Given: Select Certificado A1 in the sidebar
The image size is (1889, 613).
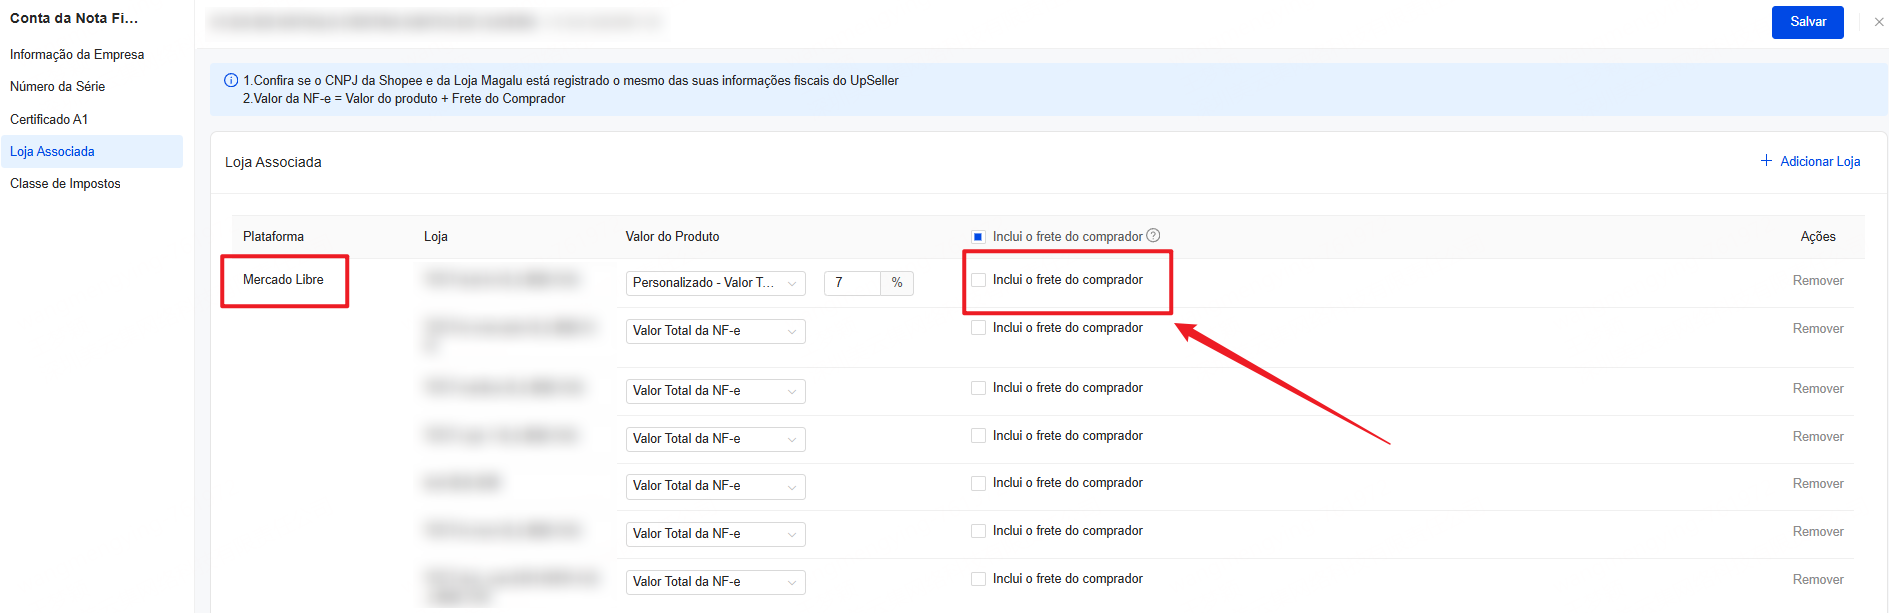Looking at the screenshot, I should (49, 120).
